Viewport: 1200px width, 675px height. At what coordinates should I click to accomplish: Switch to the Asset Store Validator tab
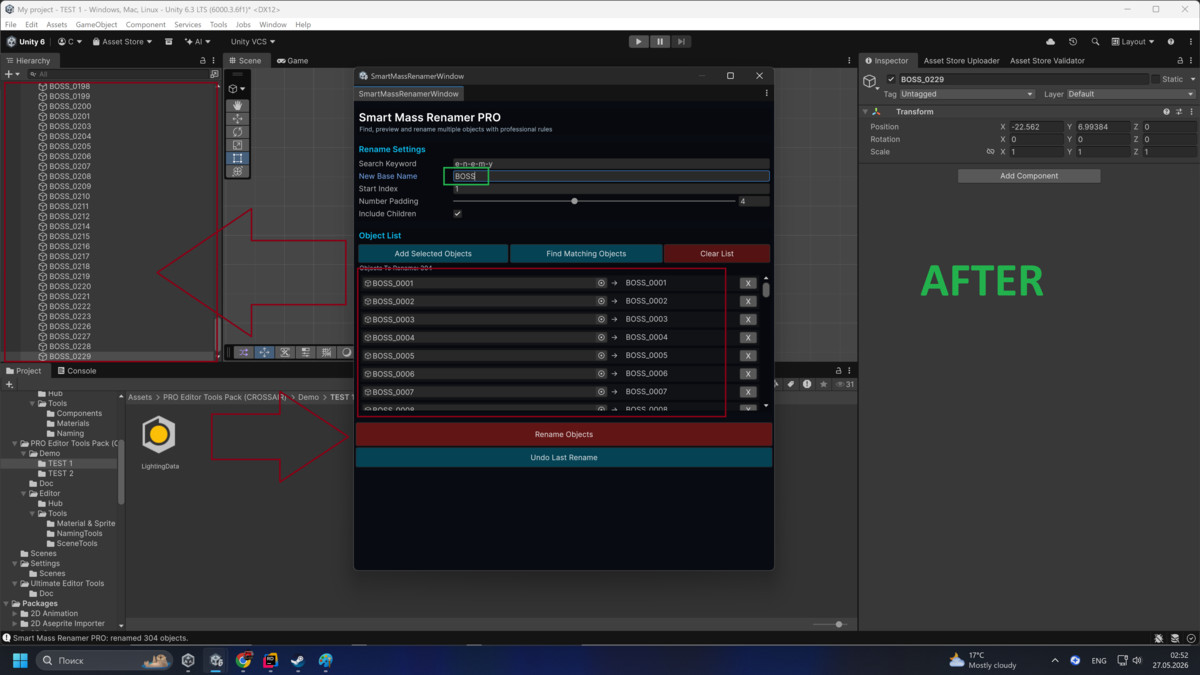1047,61
